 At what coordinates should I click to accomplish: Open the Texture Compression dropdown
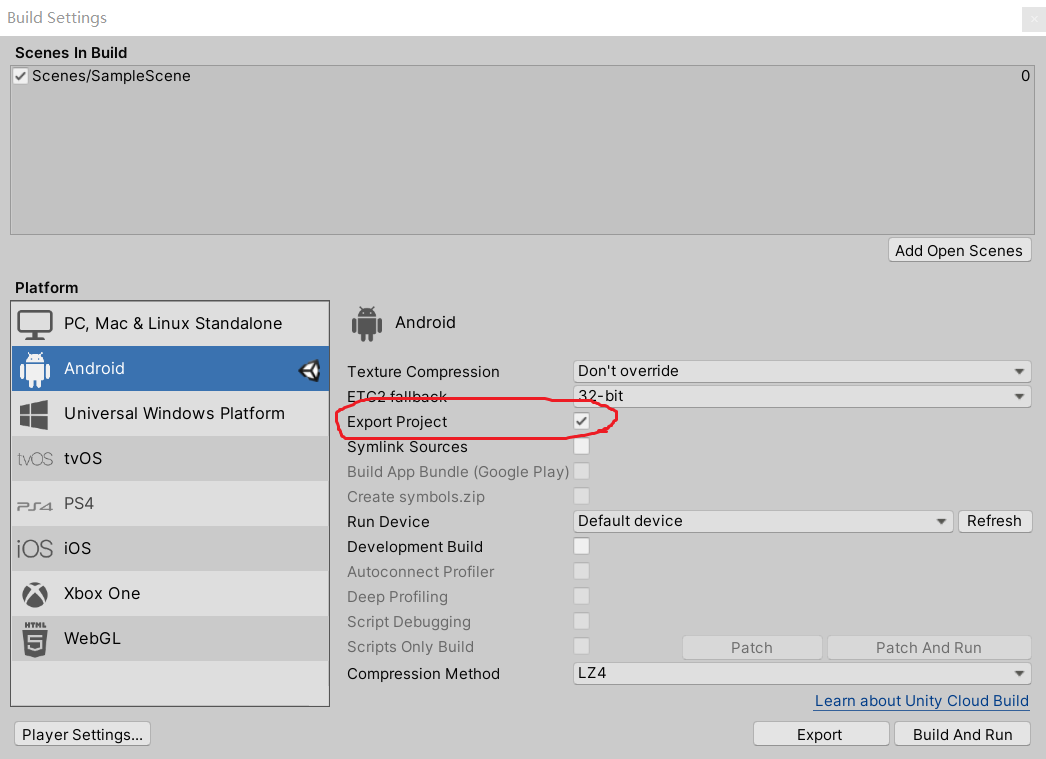(x=802, y=371)
